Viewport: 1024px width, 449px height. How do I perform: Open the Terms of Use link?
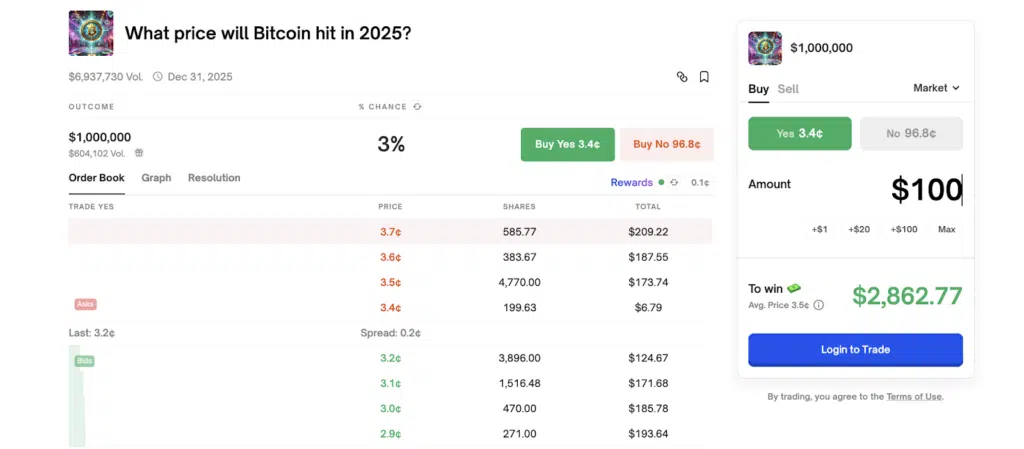point(914,397)
